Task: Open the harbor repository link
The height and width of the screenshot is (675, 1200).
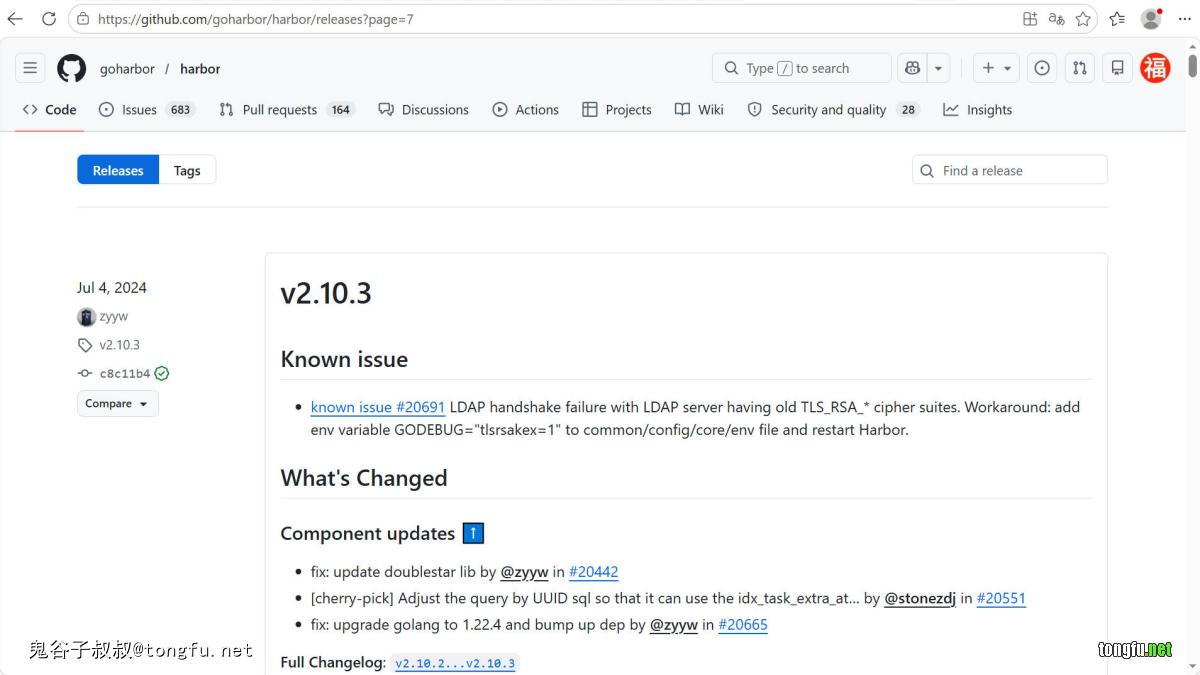Action: (200, 69)
